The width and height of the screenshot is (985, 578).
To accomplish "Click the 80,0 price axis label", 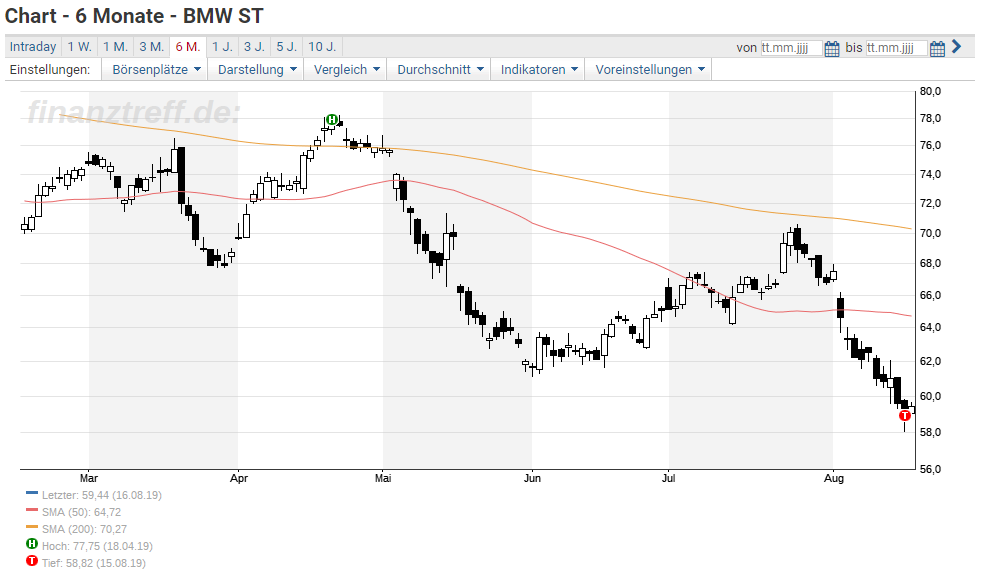I will [930, 91].
